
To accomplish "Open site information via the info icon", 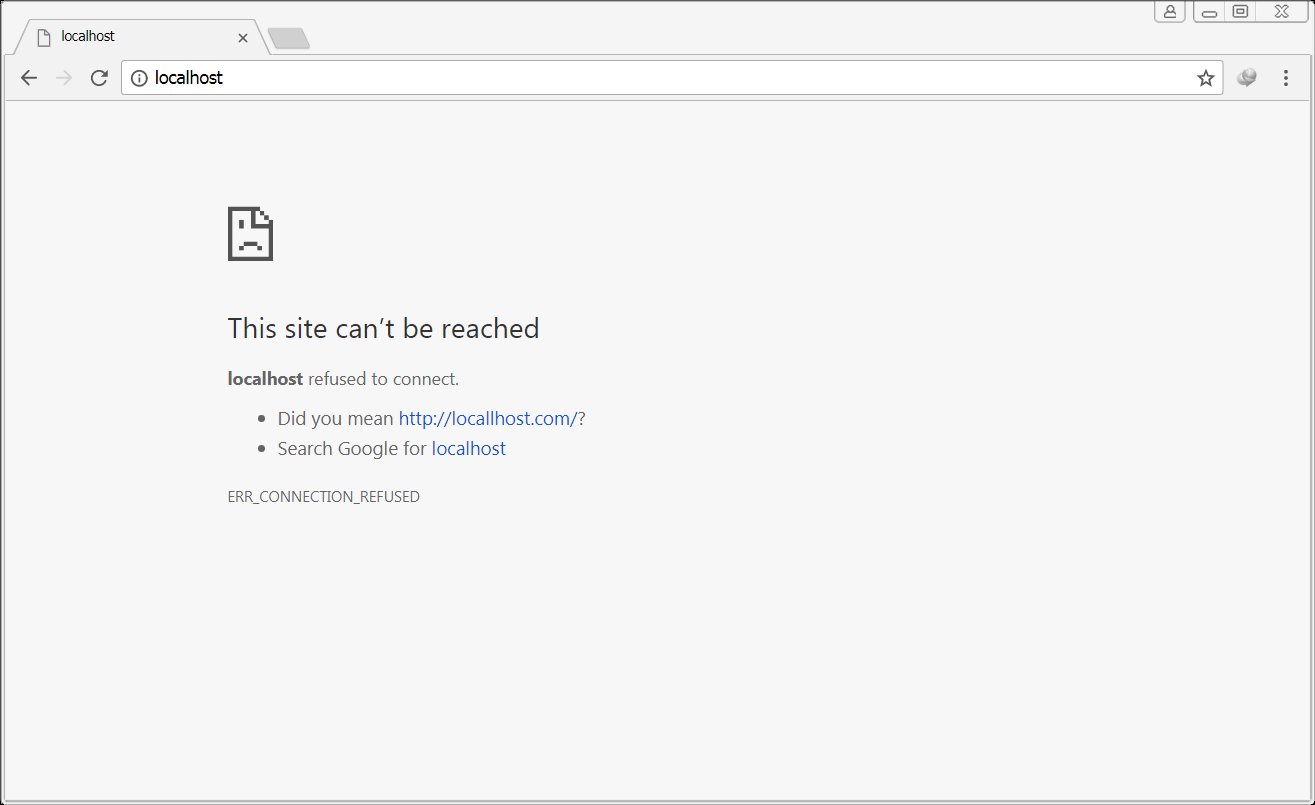I will point(139,77).
